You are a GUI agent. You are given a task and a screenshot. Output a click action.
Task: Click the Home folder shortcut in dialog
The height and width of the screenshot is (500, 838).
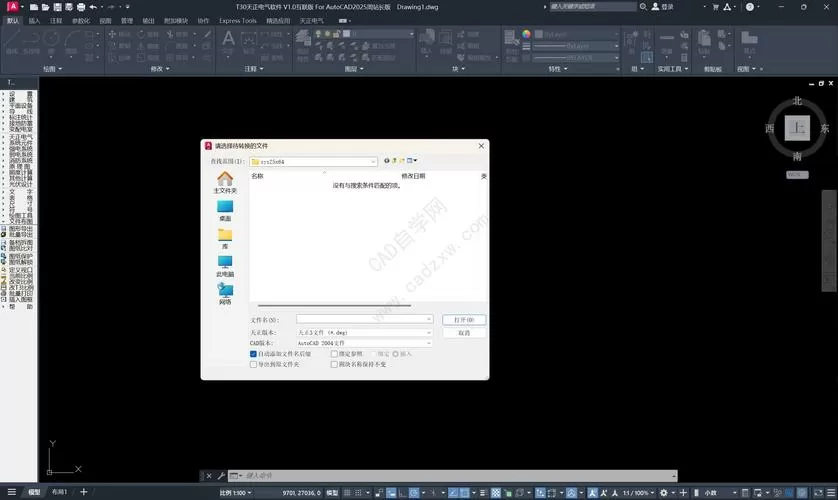pyautogui.click(x=225, y=182)
